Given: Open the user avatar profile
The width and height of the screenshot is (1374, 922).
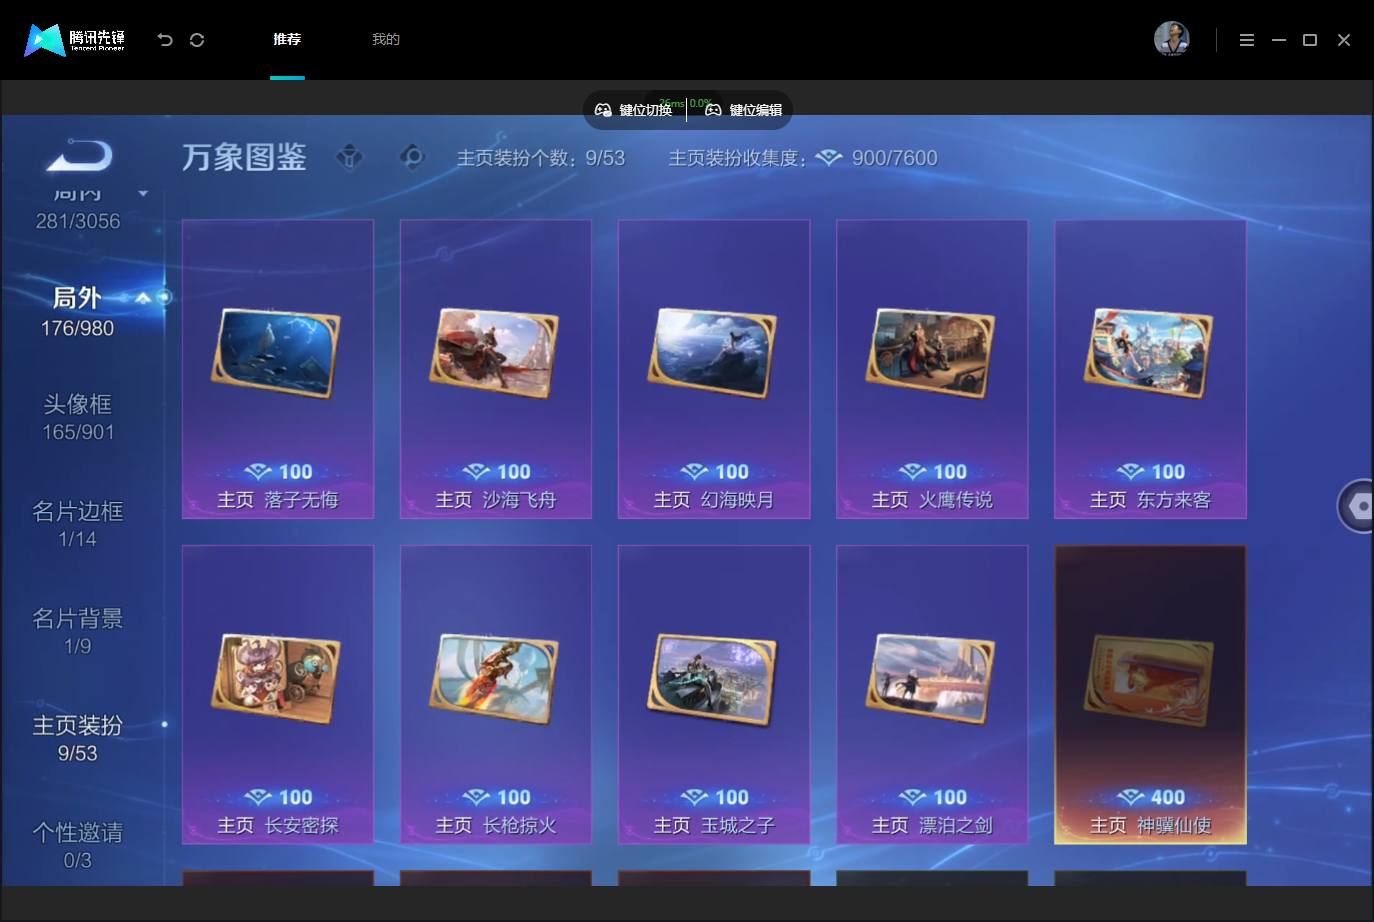Looking at the screenshot, I should pyautogui.click(x=1171, y=39).
